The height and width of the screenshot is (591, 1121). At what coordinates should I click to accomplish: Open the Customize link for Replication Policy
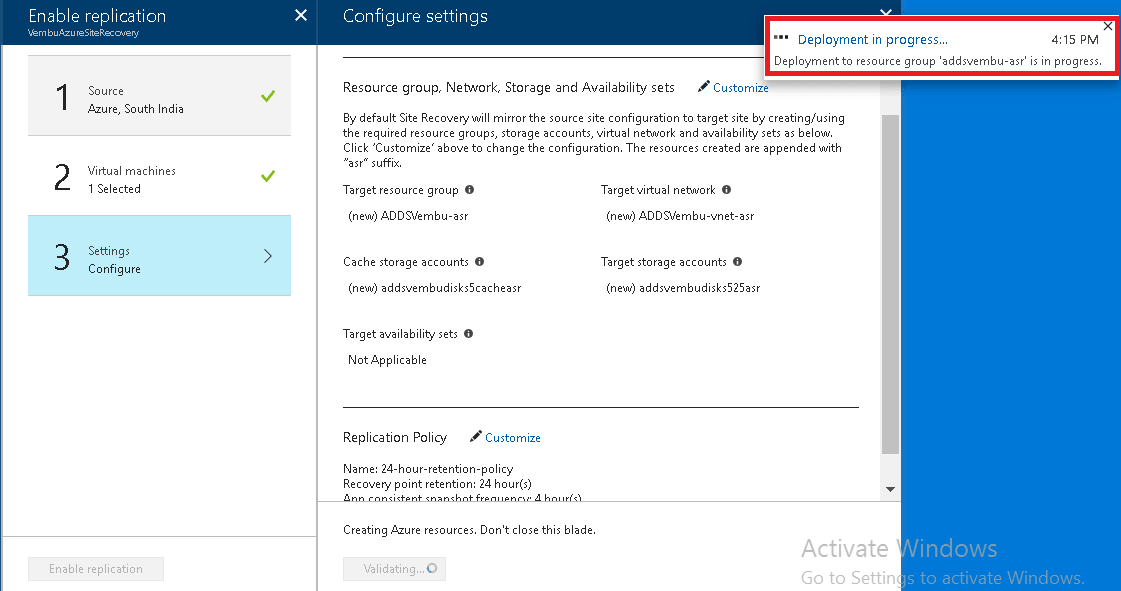[513, 438]
